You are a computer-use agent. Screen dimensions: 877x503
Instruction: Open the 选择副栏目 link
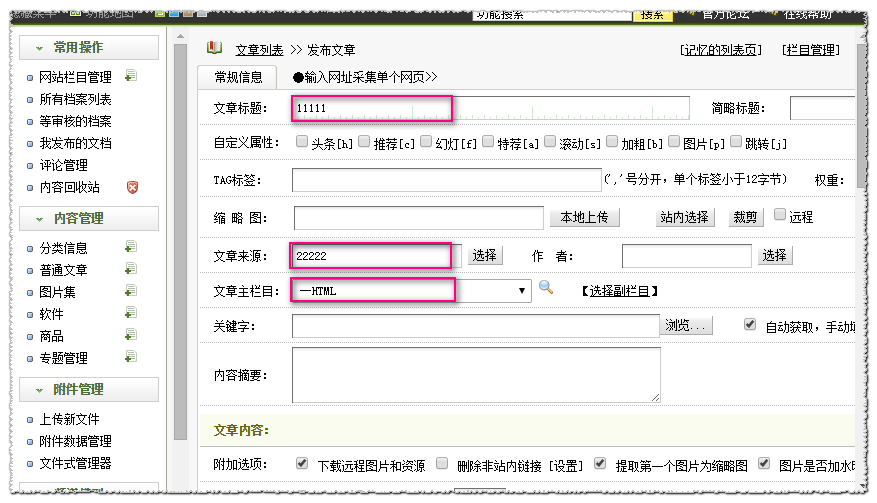point(619,291)
